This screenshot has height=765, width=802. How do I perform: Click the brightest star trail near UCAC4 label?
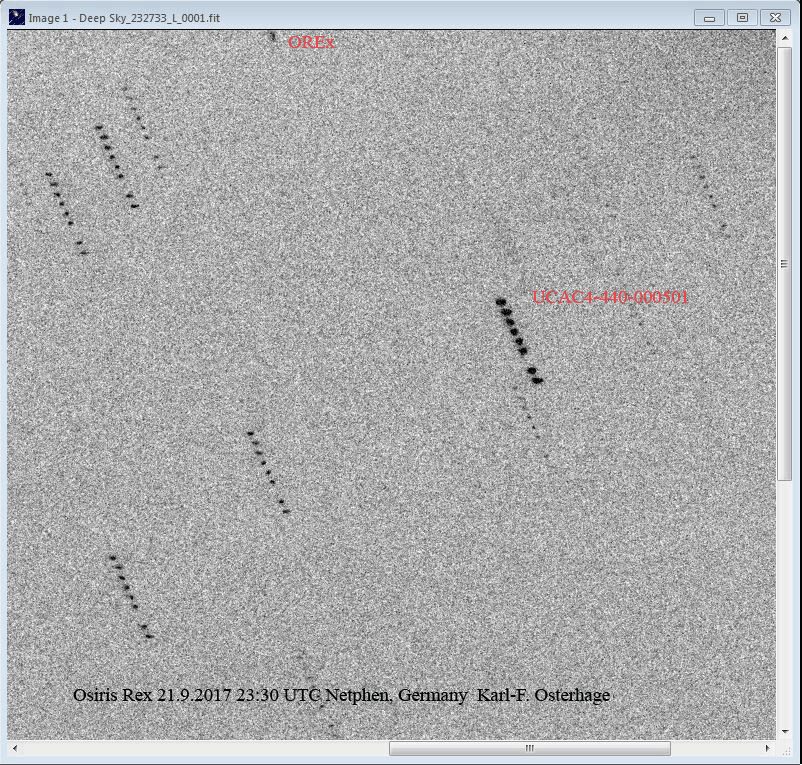coord(518,339)
